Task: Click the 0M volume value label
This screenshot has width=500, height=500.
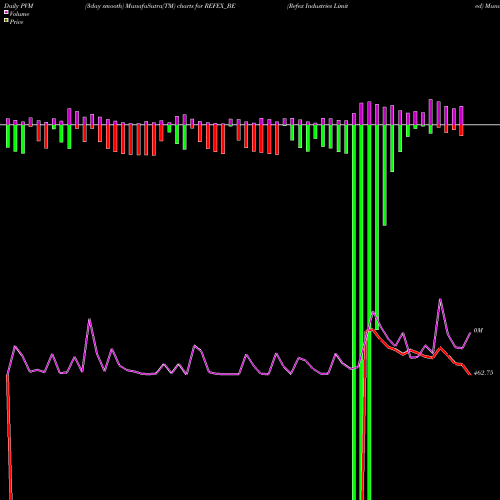Action: 478,330
